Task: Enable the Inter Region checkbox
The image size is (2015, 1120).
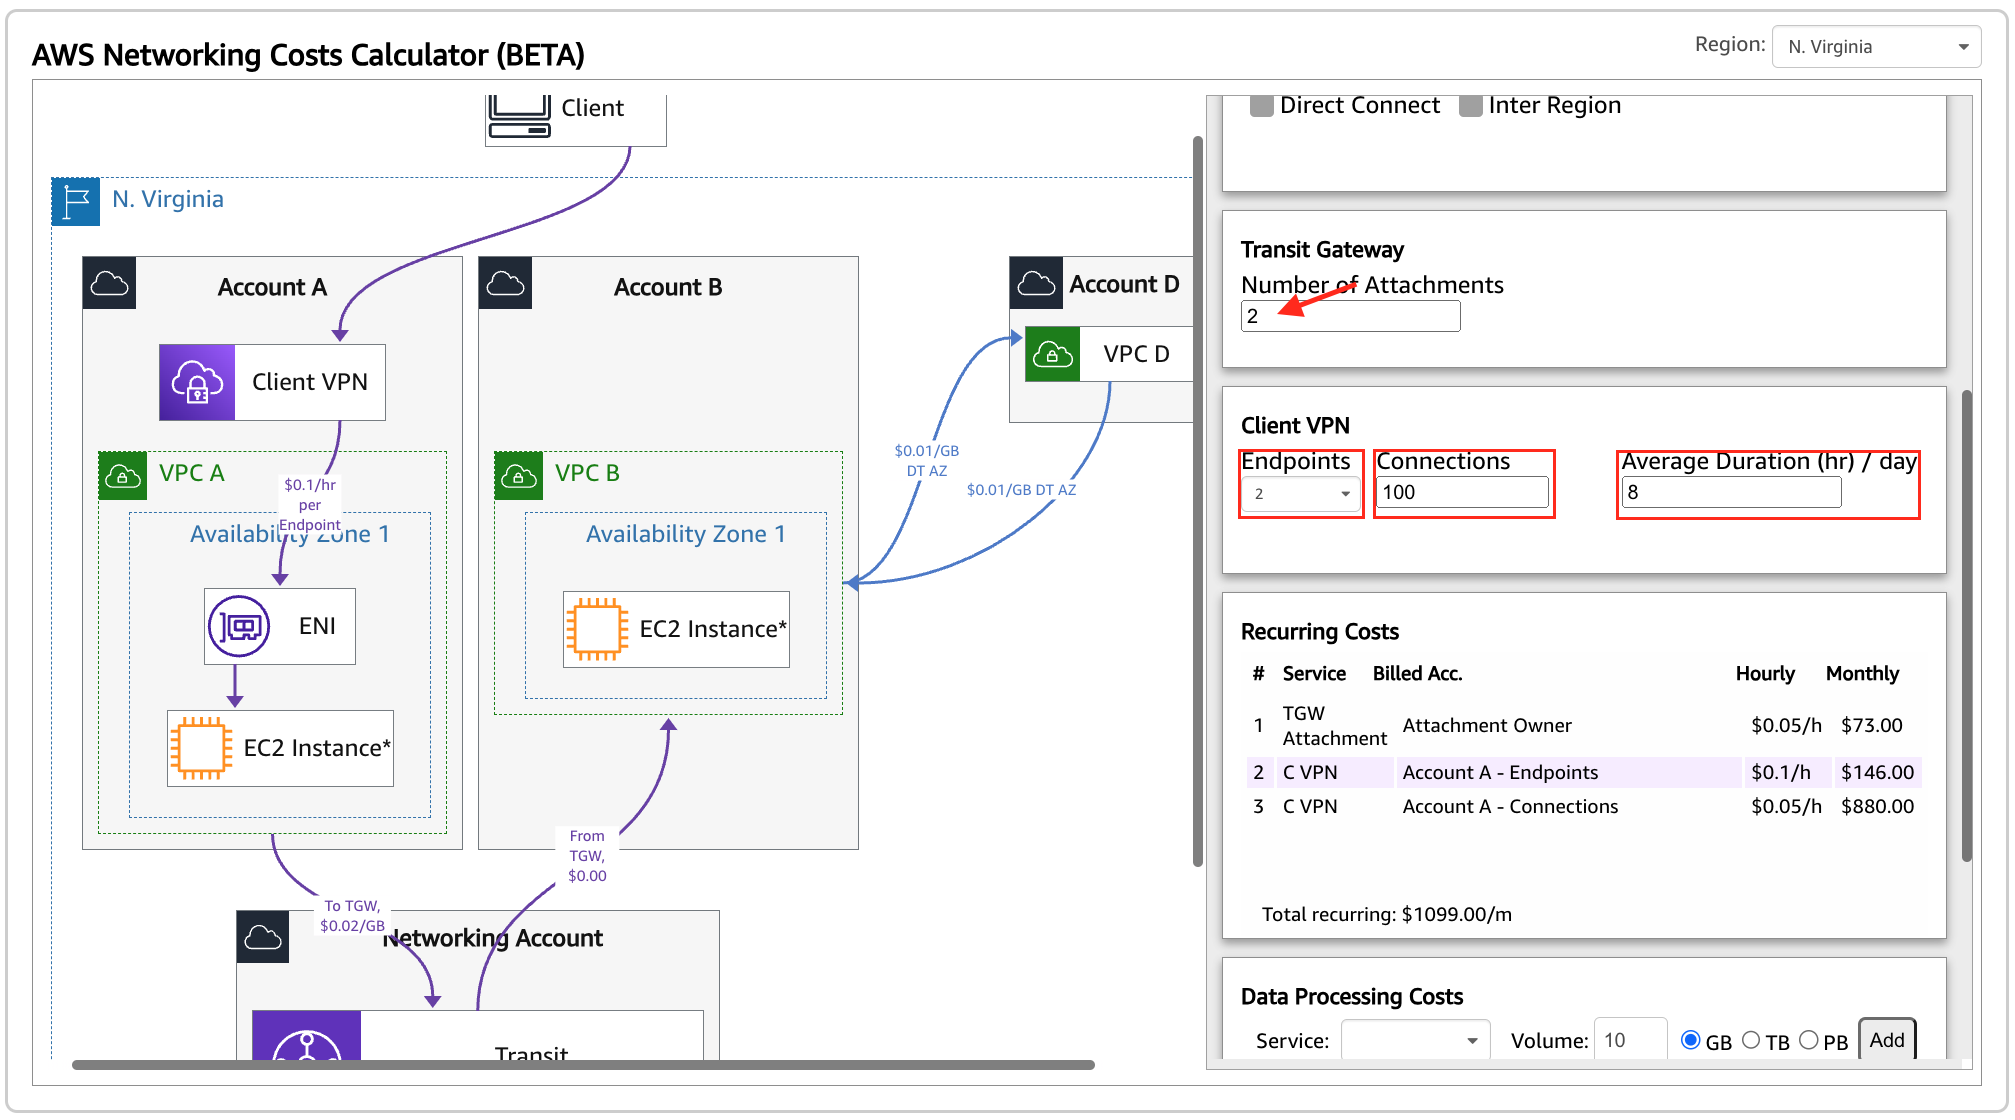Action: 1470,106
